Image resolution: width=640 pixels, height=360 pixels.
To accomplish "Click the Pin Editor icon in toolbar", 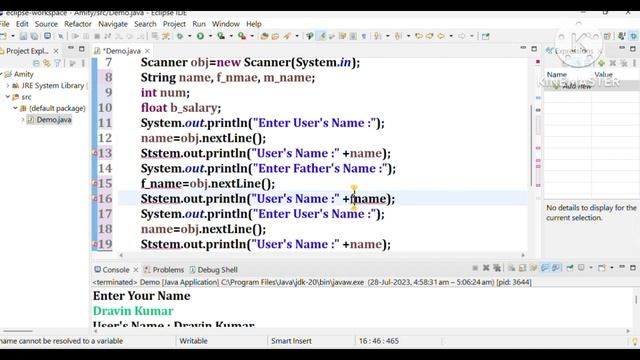I will coord(485,36).
